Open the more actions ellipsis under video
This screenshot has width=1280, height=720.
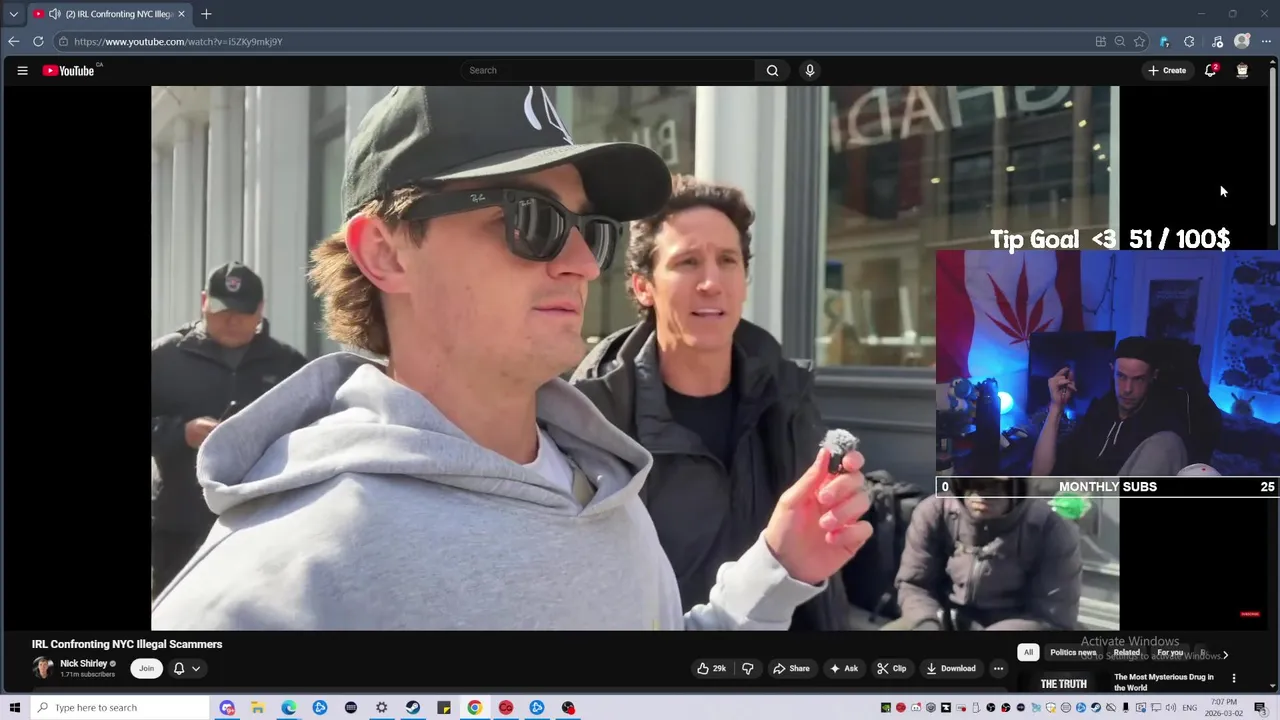pyautogui.click(x=998, y=668)
